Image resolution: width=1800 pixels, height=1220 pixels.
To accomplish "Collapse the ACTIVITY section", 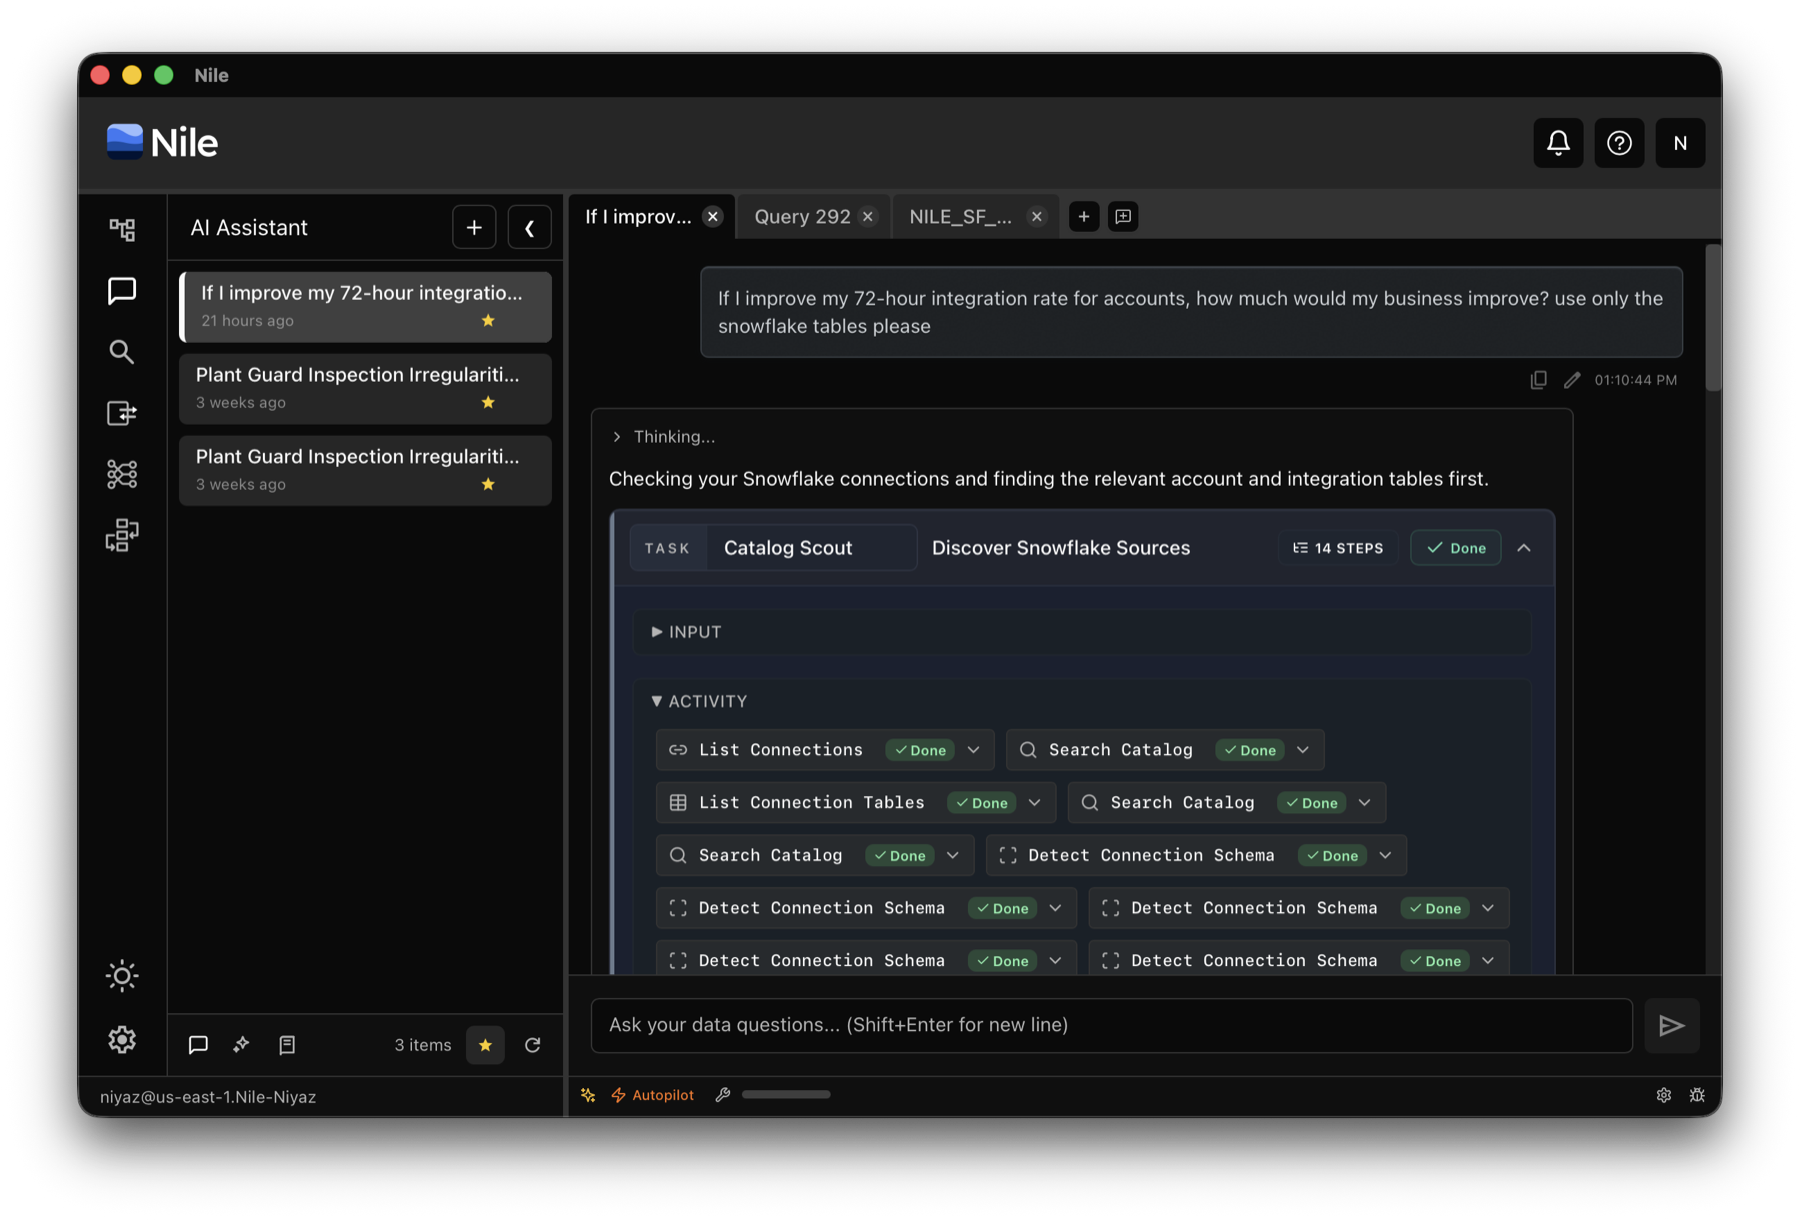I will point(700,701).
